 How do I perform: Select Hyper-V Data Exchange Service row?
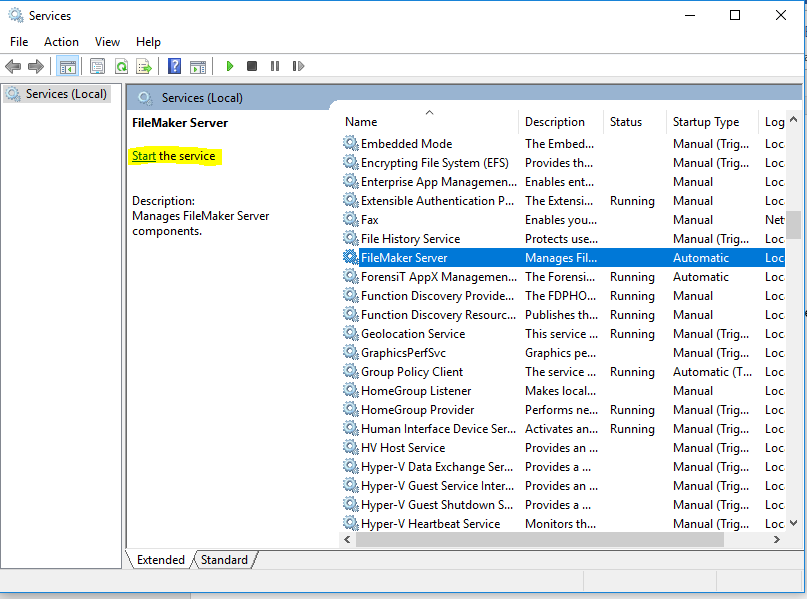[x=563, y=467]
